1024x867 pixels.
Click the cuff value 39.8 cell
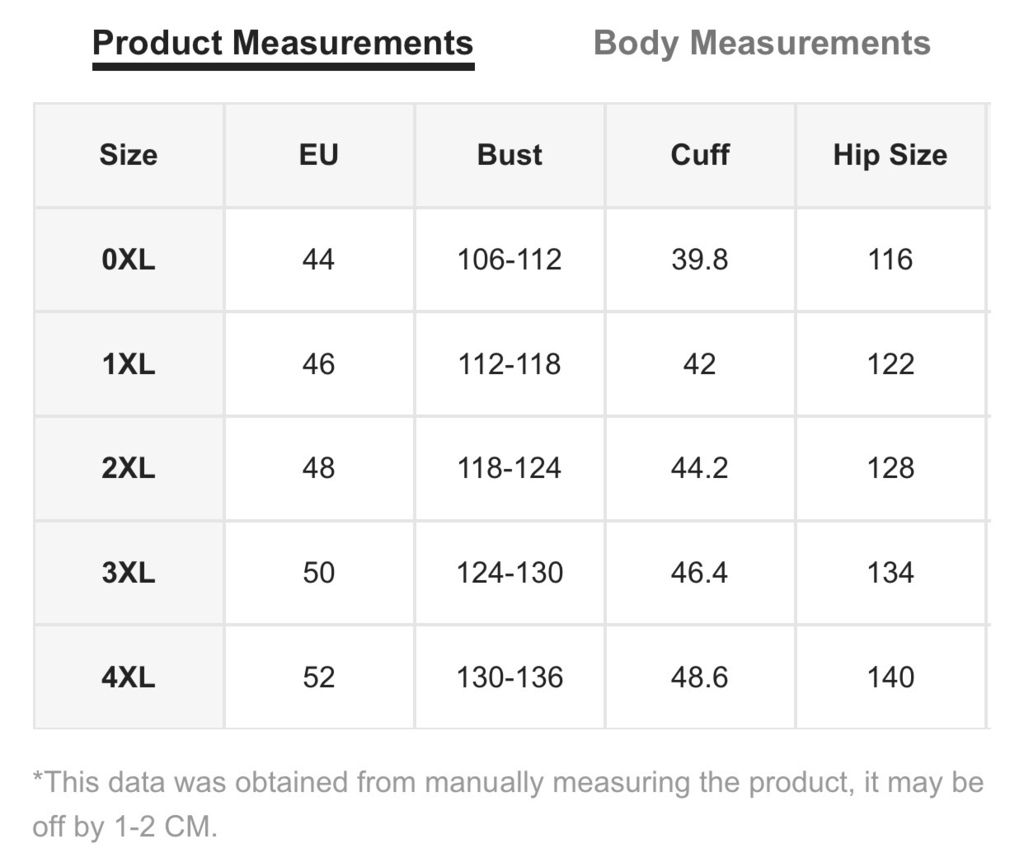[x=700, y=260]
